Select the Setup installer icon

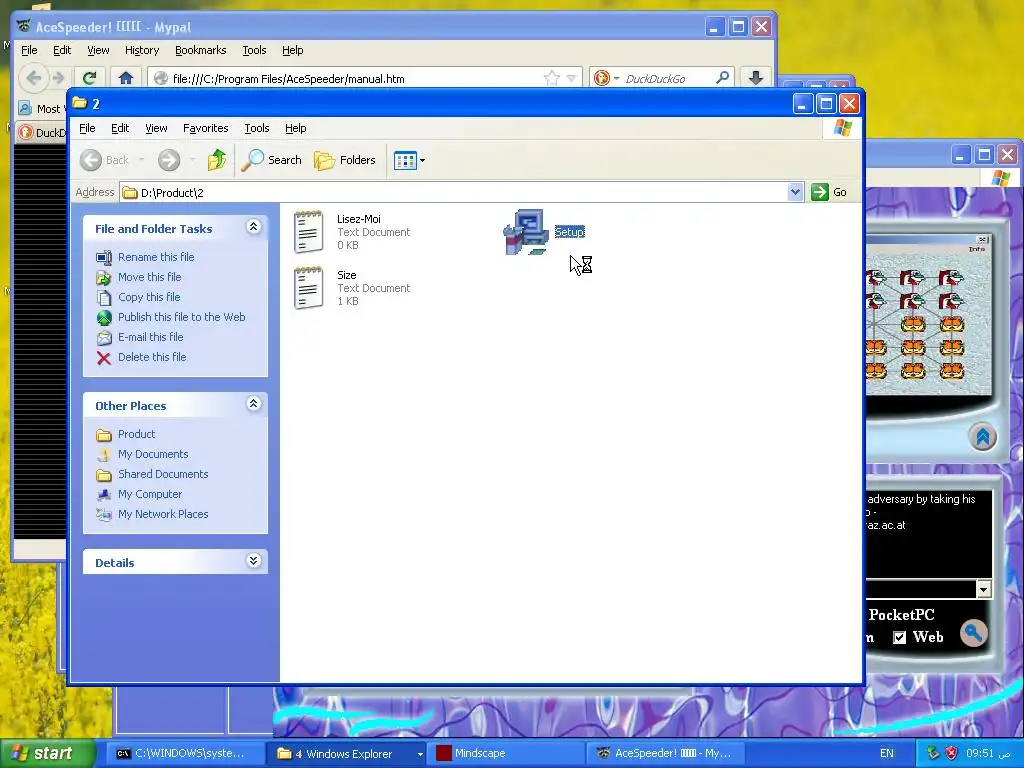click(x=526, y=232)
